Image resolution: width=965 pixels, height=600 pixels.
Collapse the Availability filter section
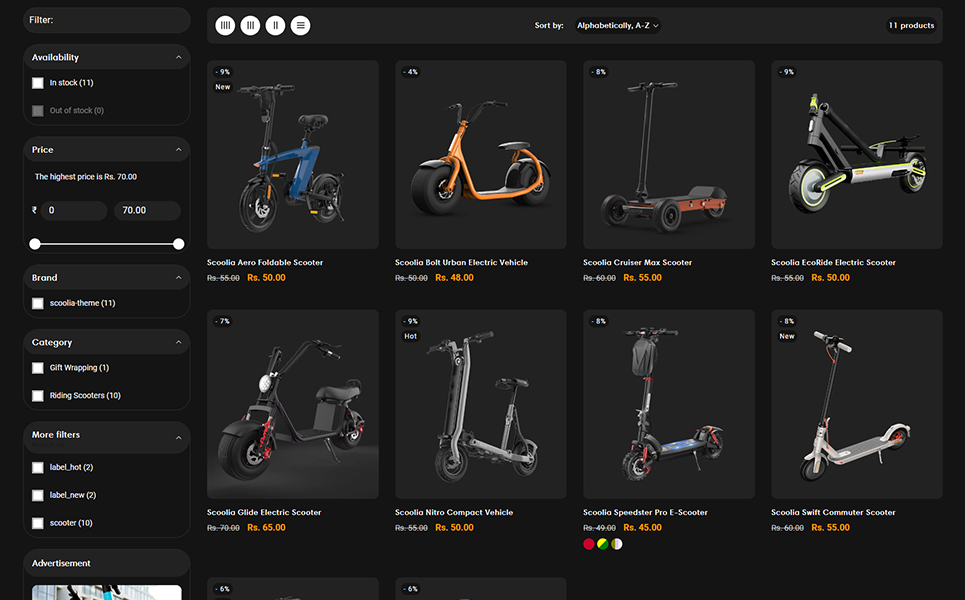[179, 58]
